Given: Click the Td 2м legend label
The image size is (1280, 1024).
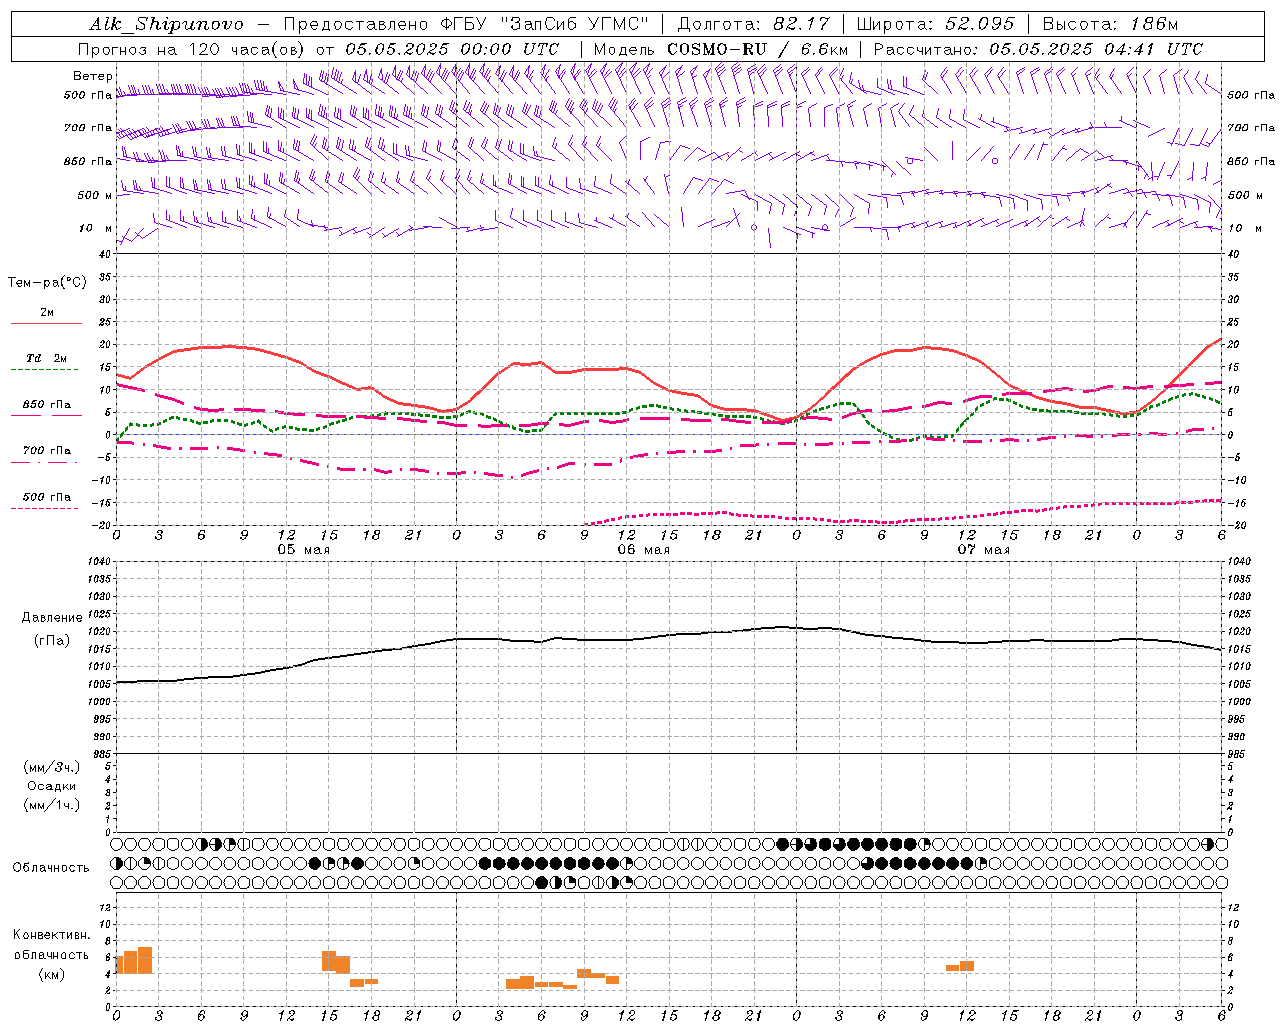Looking at the screenshot, I should click(x=46, y=358).
